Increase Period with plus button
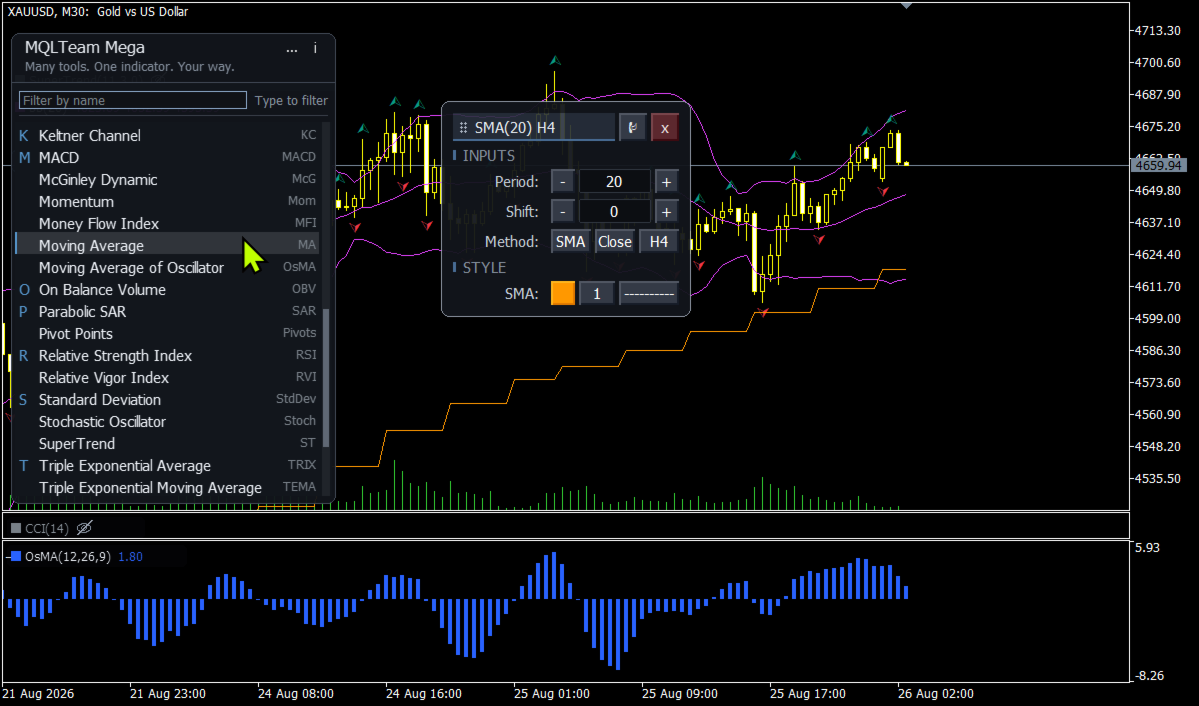This screenshot has height=706, width=1199. coord(666,182)
